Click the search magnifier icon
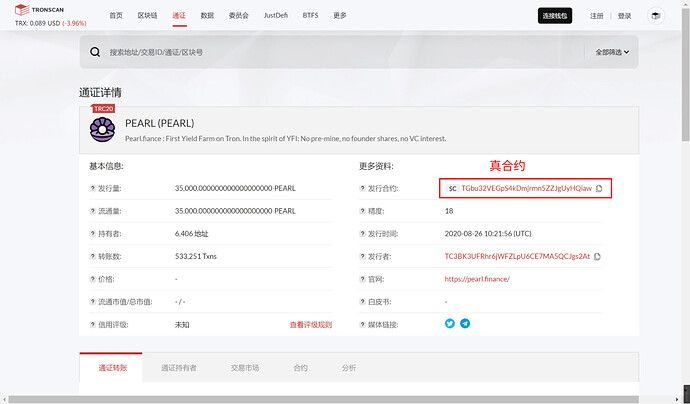The image size is (690, 404). [x=95, y=52]
